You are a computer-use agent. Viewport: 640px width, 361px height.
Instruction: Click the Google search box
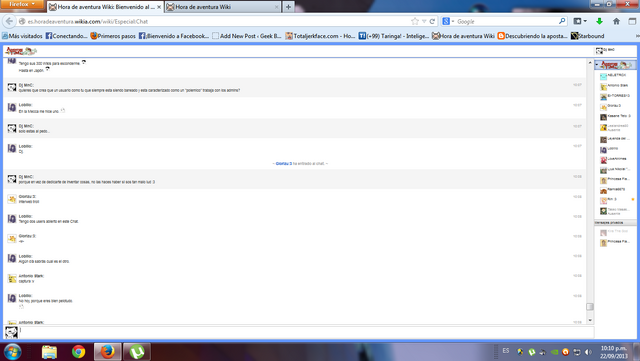coord(506,21)
